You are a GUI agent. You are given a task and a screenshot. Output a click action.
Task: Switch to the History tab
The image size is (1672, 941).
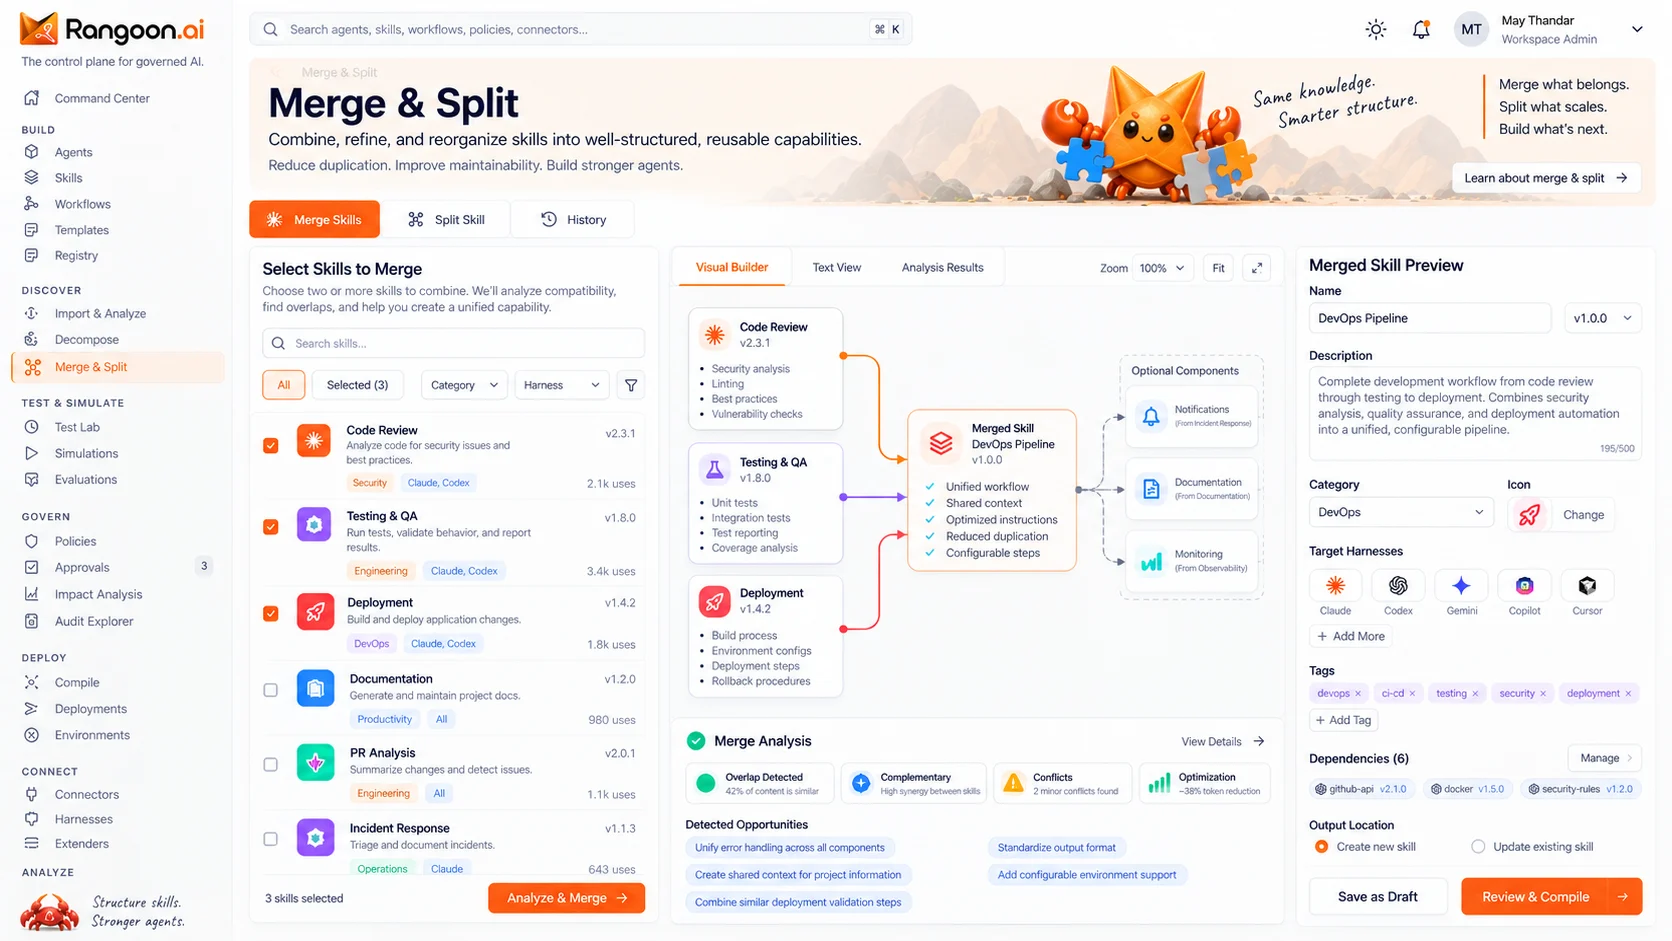pyautogui.click(x=573, y=220)
